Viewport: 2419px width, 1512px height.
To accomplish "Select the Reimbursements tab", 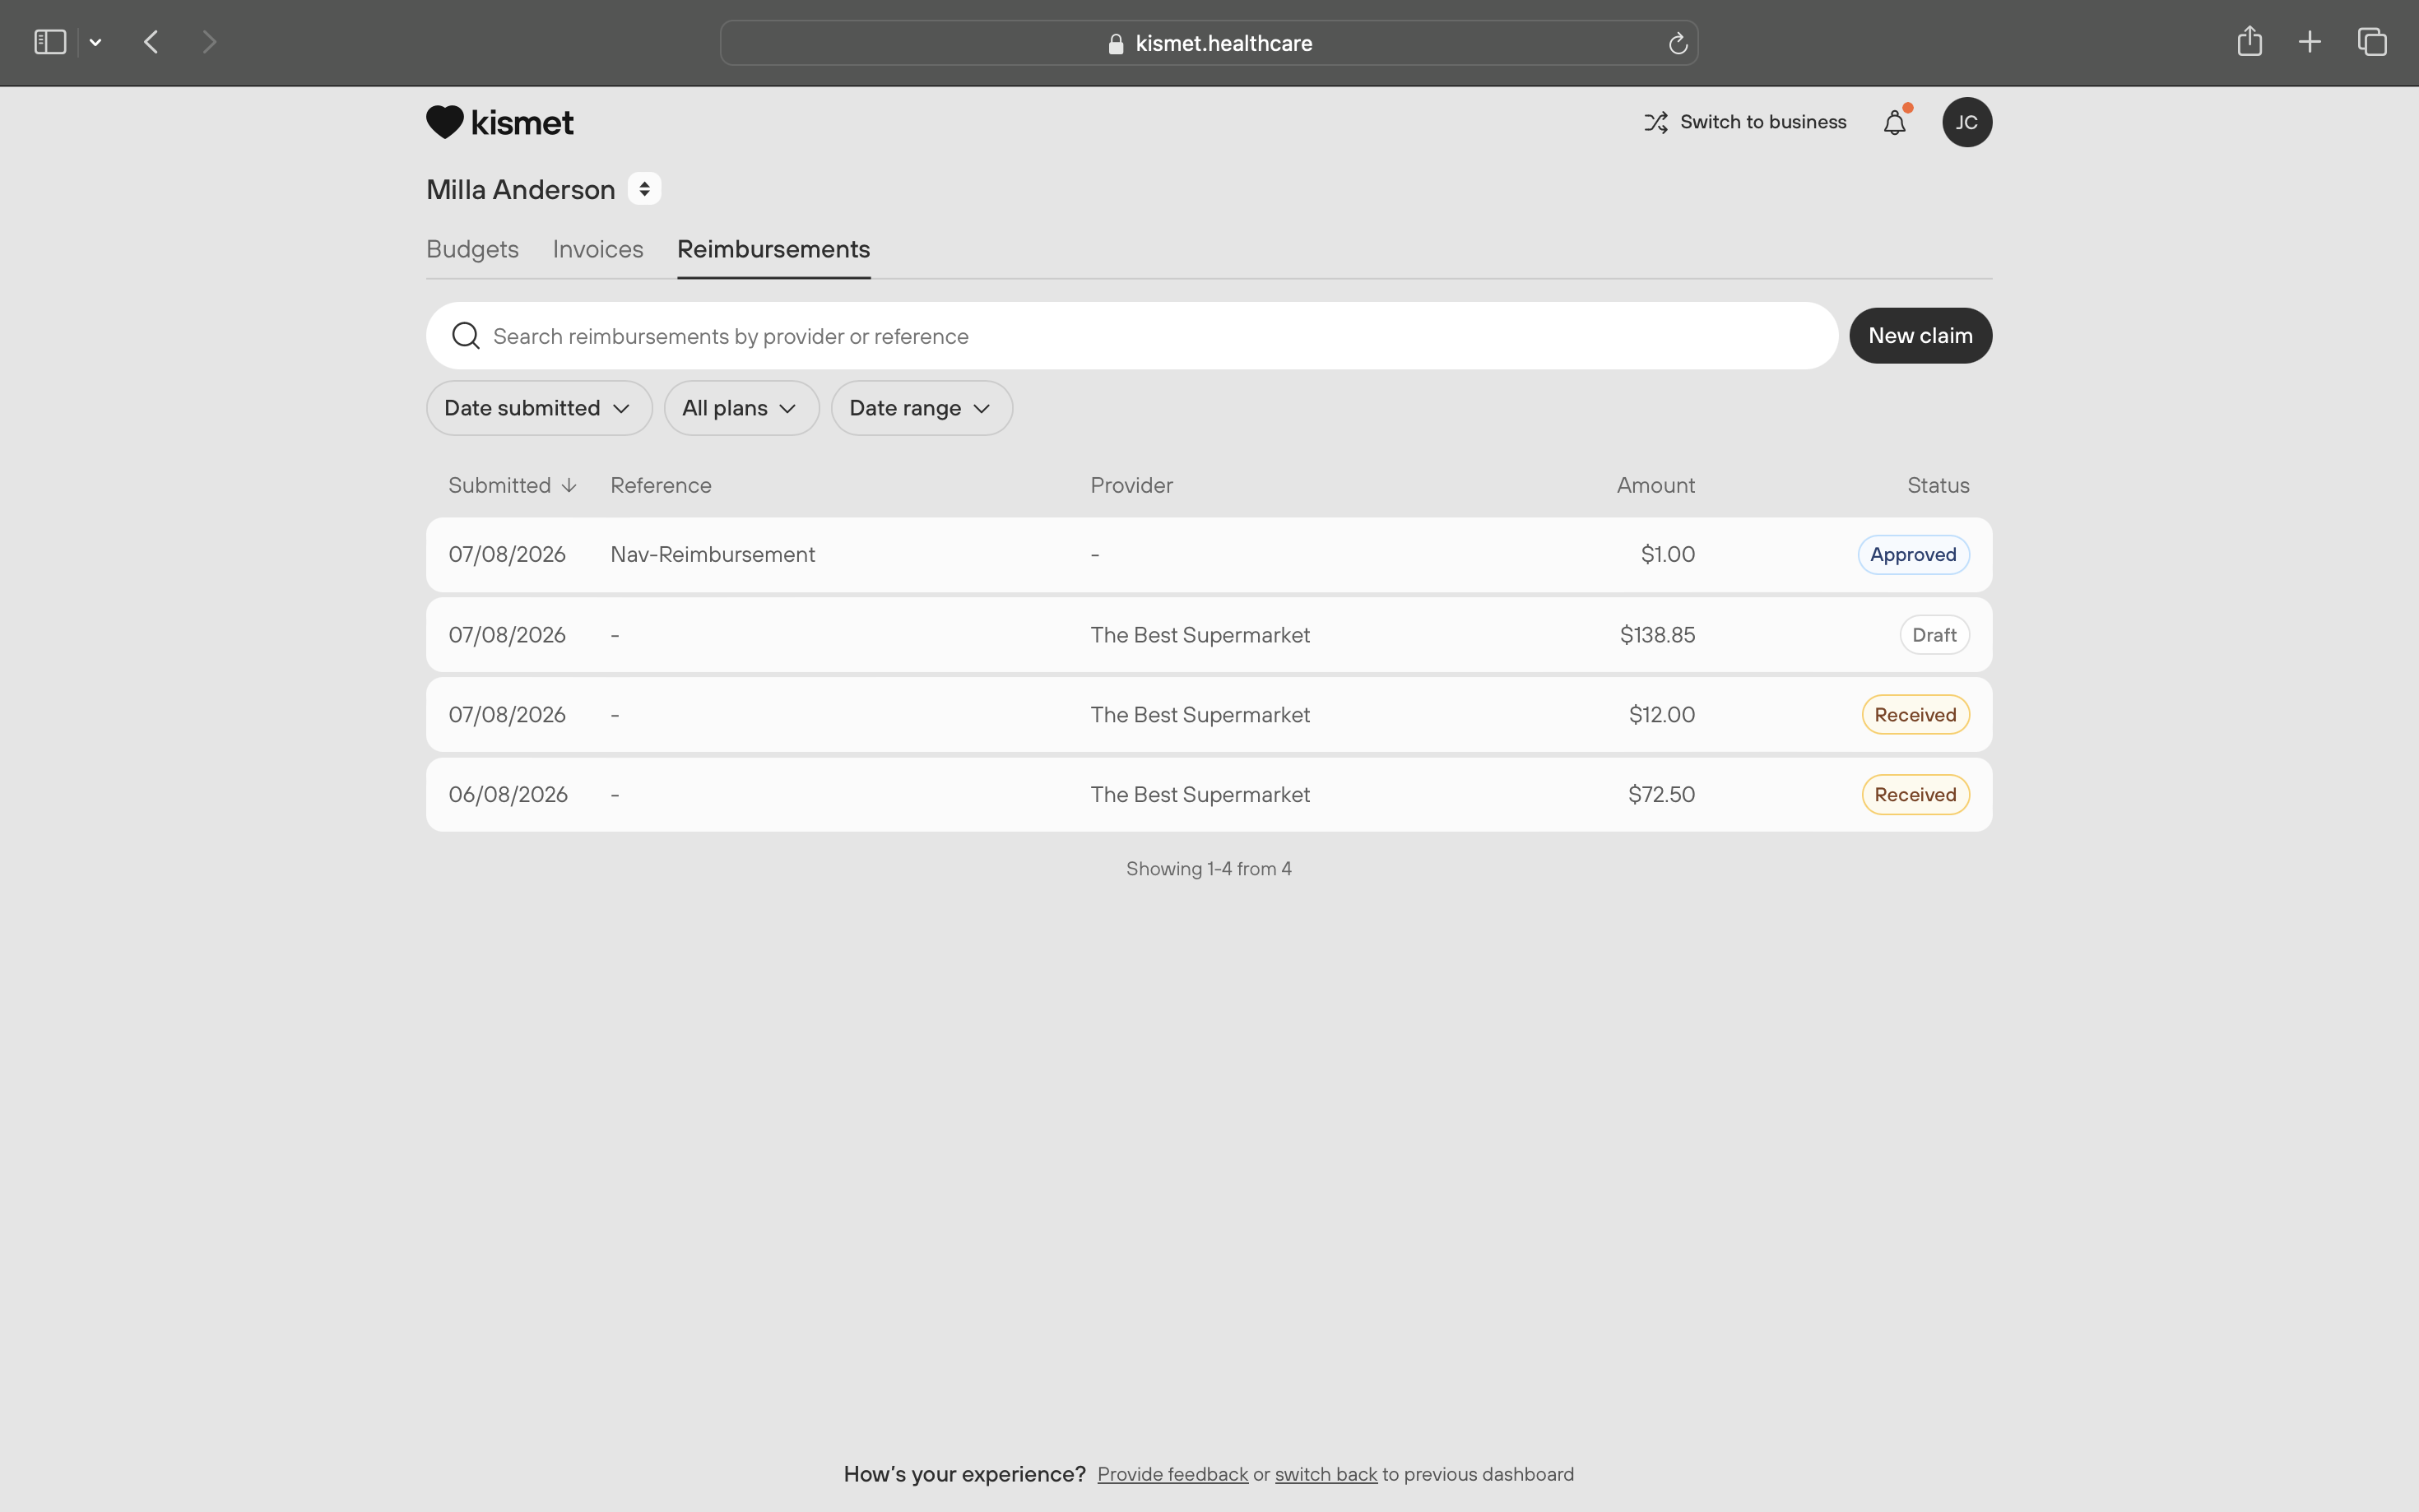I will [x=773, y=249].
